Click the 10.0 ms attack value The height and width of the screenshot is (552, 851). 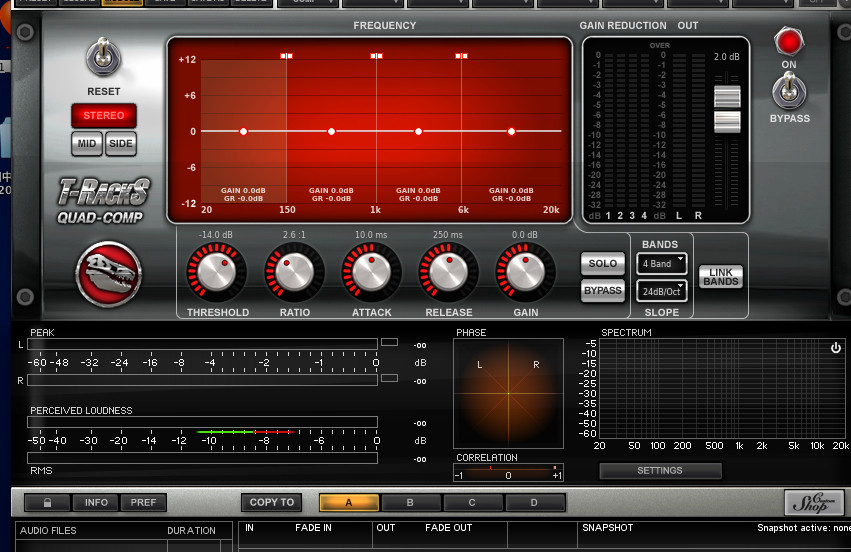point(371,234)
